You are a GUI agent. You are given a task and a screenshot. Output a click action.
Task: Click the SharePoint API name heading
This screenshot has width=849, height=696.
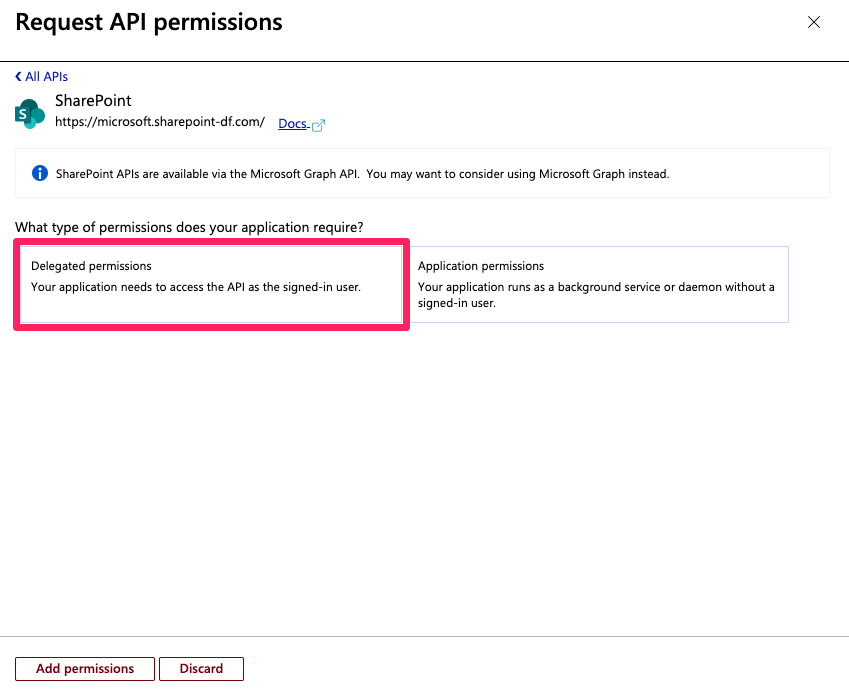pyautogui.click(x=93, y=101)
